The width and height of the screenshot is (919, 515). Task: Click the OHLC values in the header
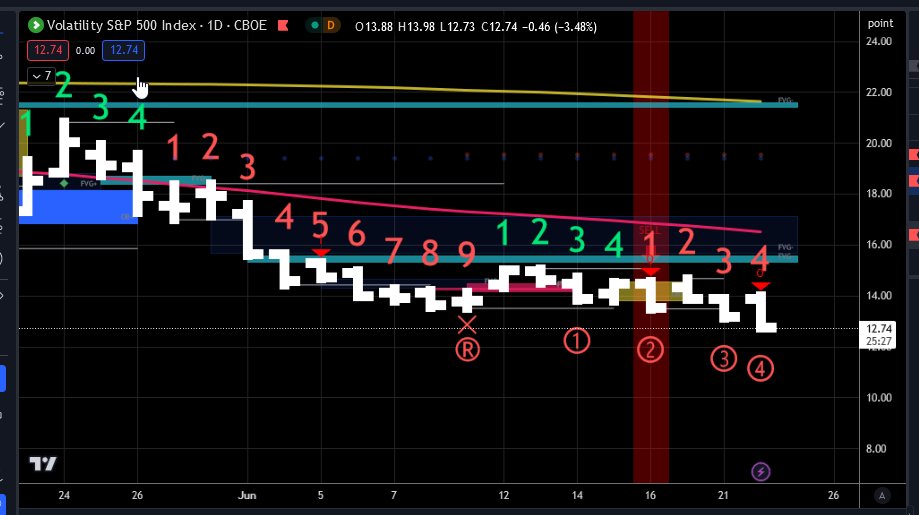pos(476,27)
